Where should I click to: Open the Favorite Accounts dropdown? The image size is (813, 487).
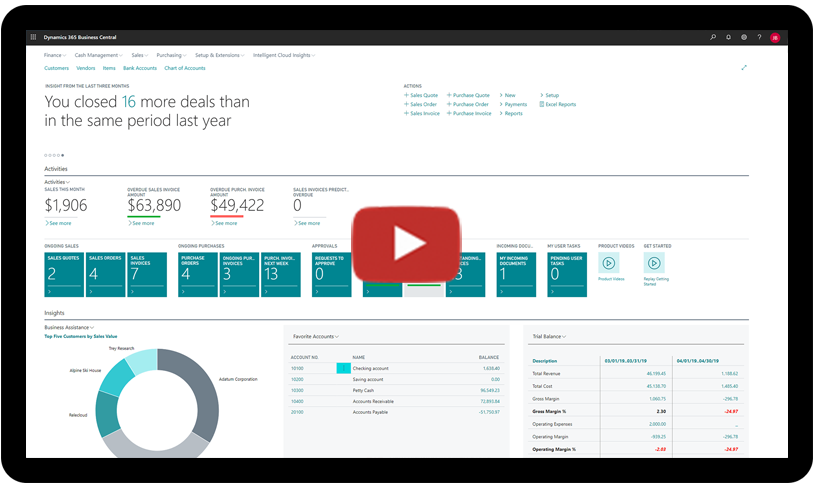314,336
